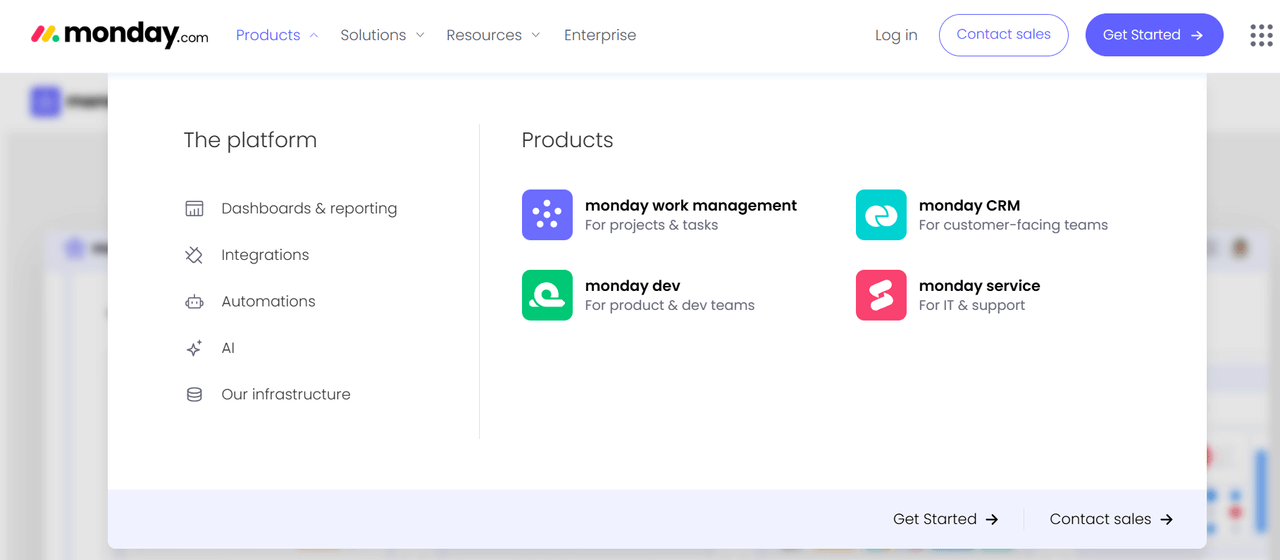Click Log in
Viewport: 1280px width, 560px height.
click(x=896, y=35)
